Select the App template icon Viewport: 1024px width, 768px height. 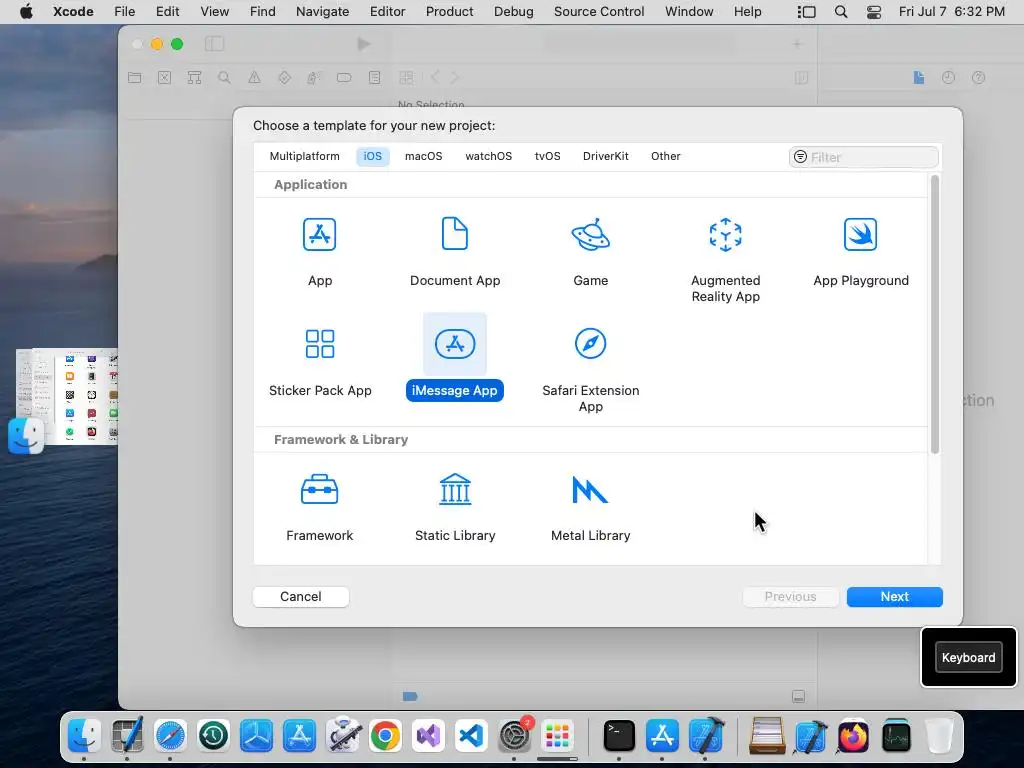point(319,234)
